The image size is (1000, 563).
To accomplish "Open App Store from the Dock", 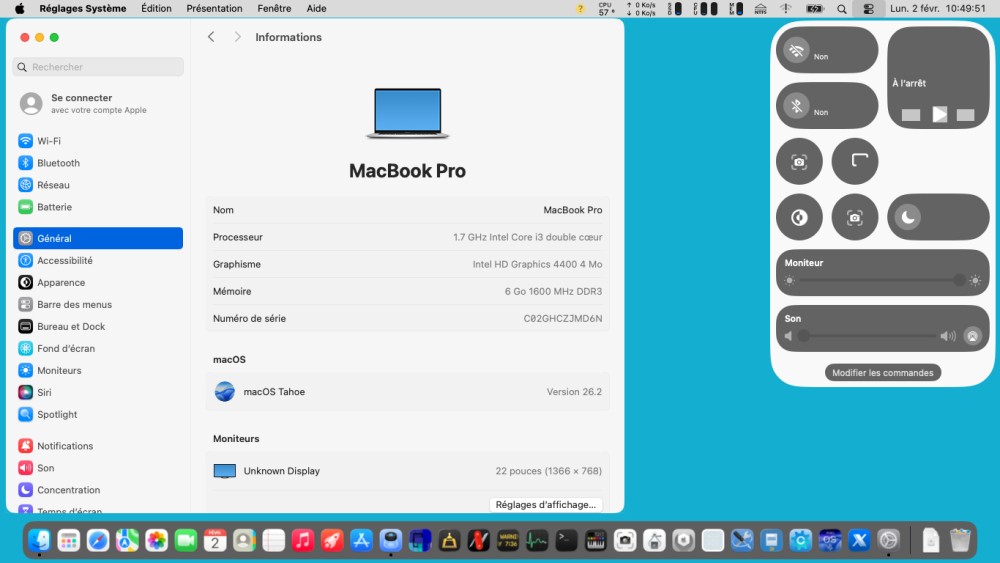I will [362, 541].
